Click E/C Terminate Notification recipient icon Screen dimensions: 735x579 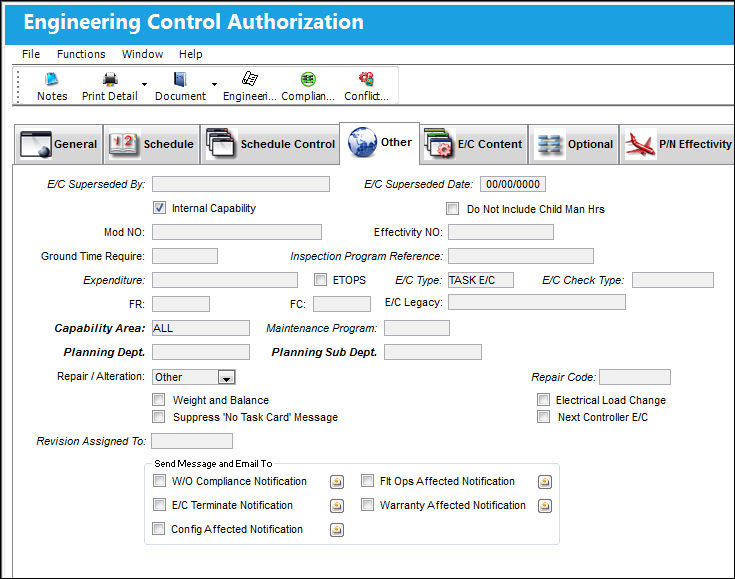(337, 506)
